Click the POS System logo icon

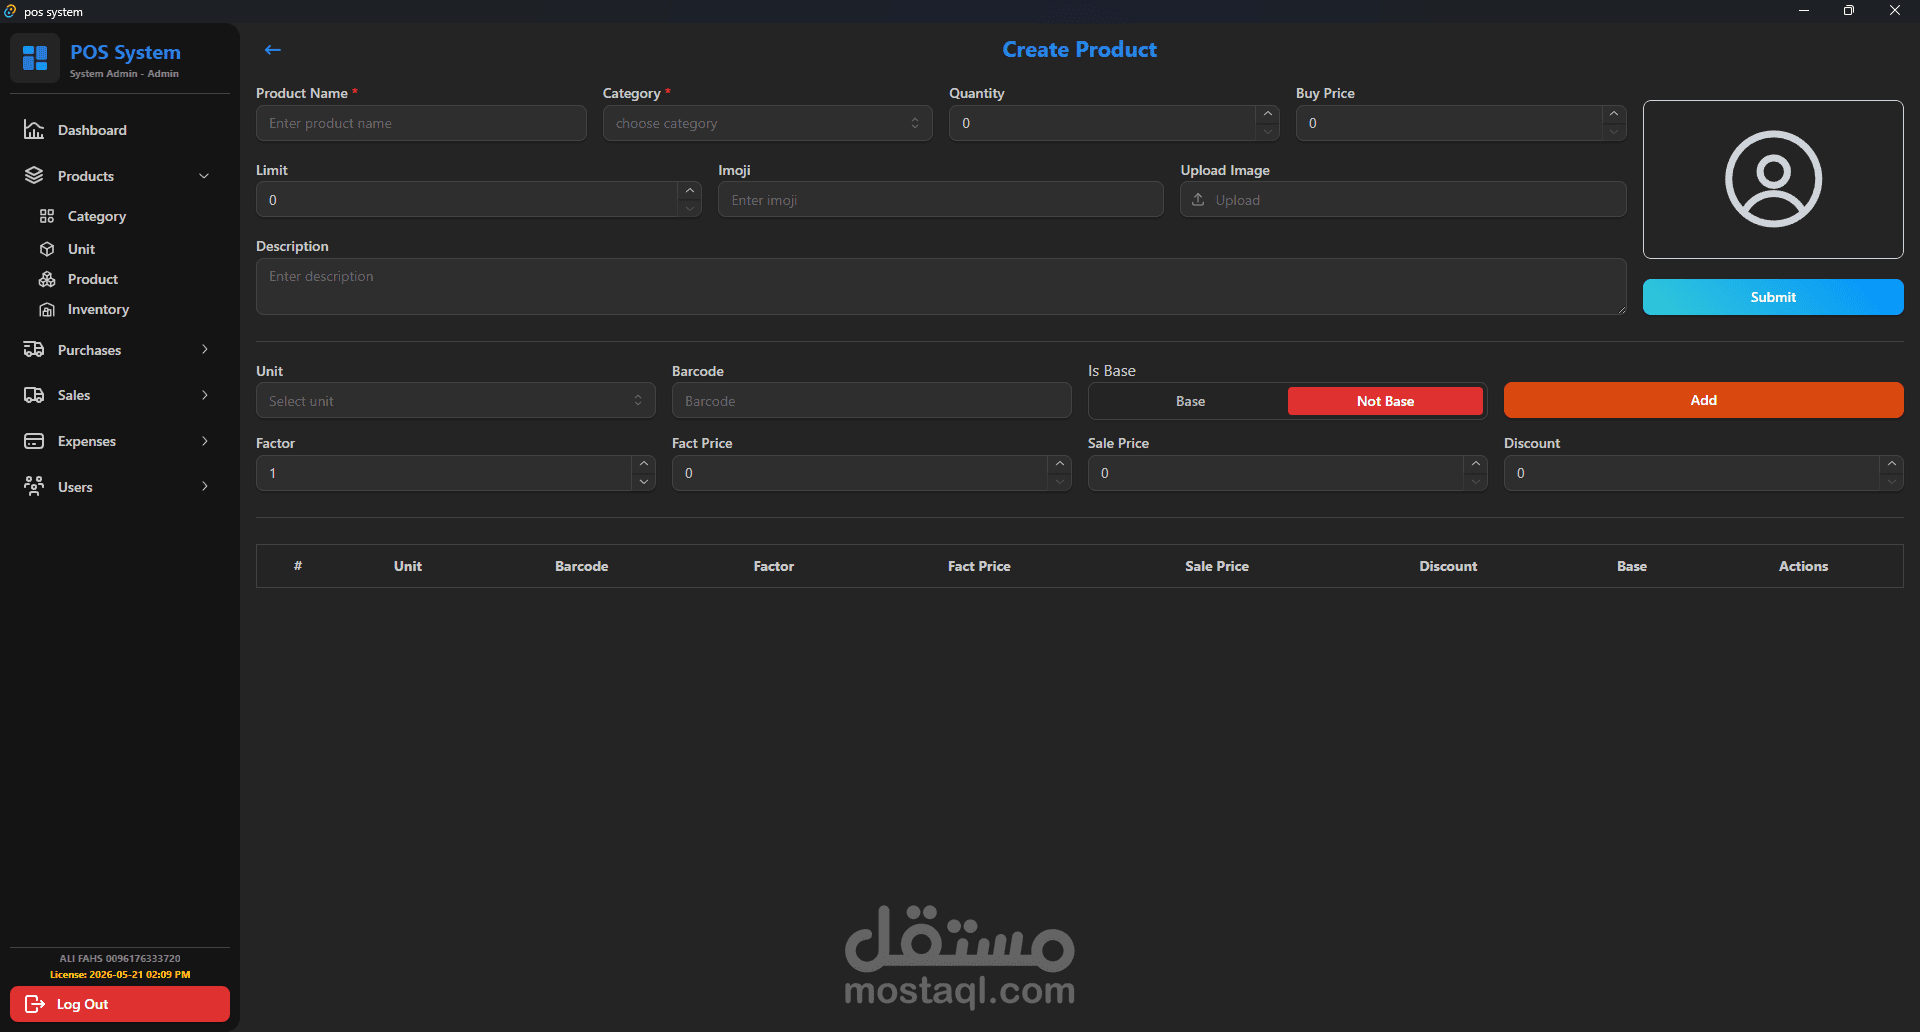click(x=35, y=57)
